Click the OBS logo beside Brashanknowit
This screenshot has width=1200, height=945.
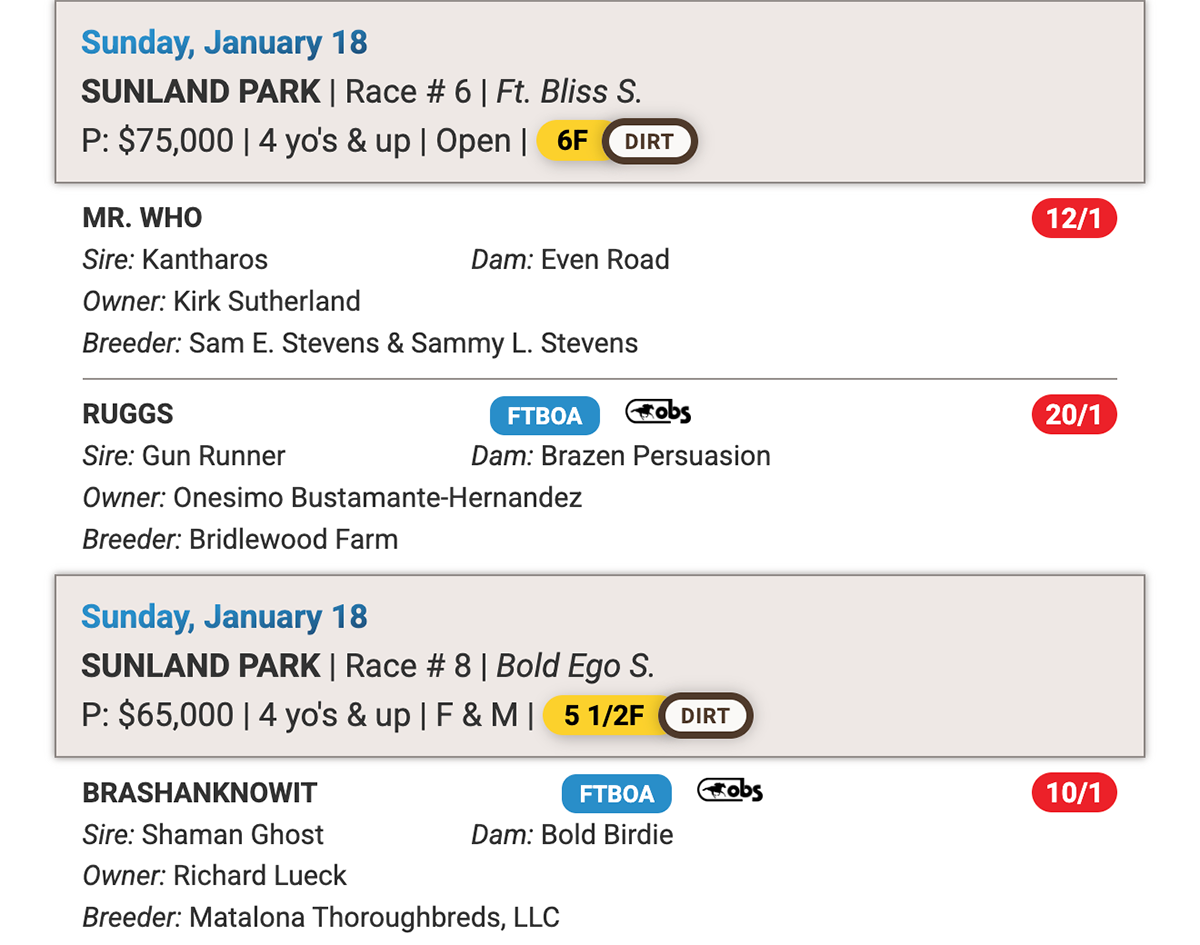coord(730,791)
